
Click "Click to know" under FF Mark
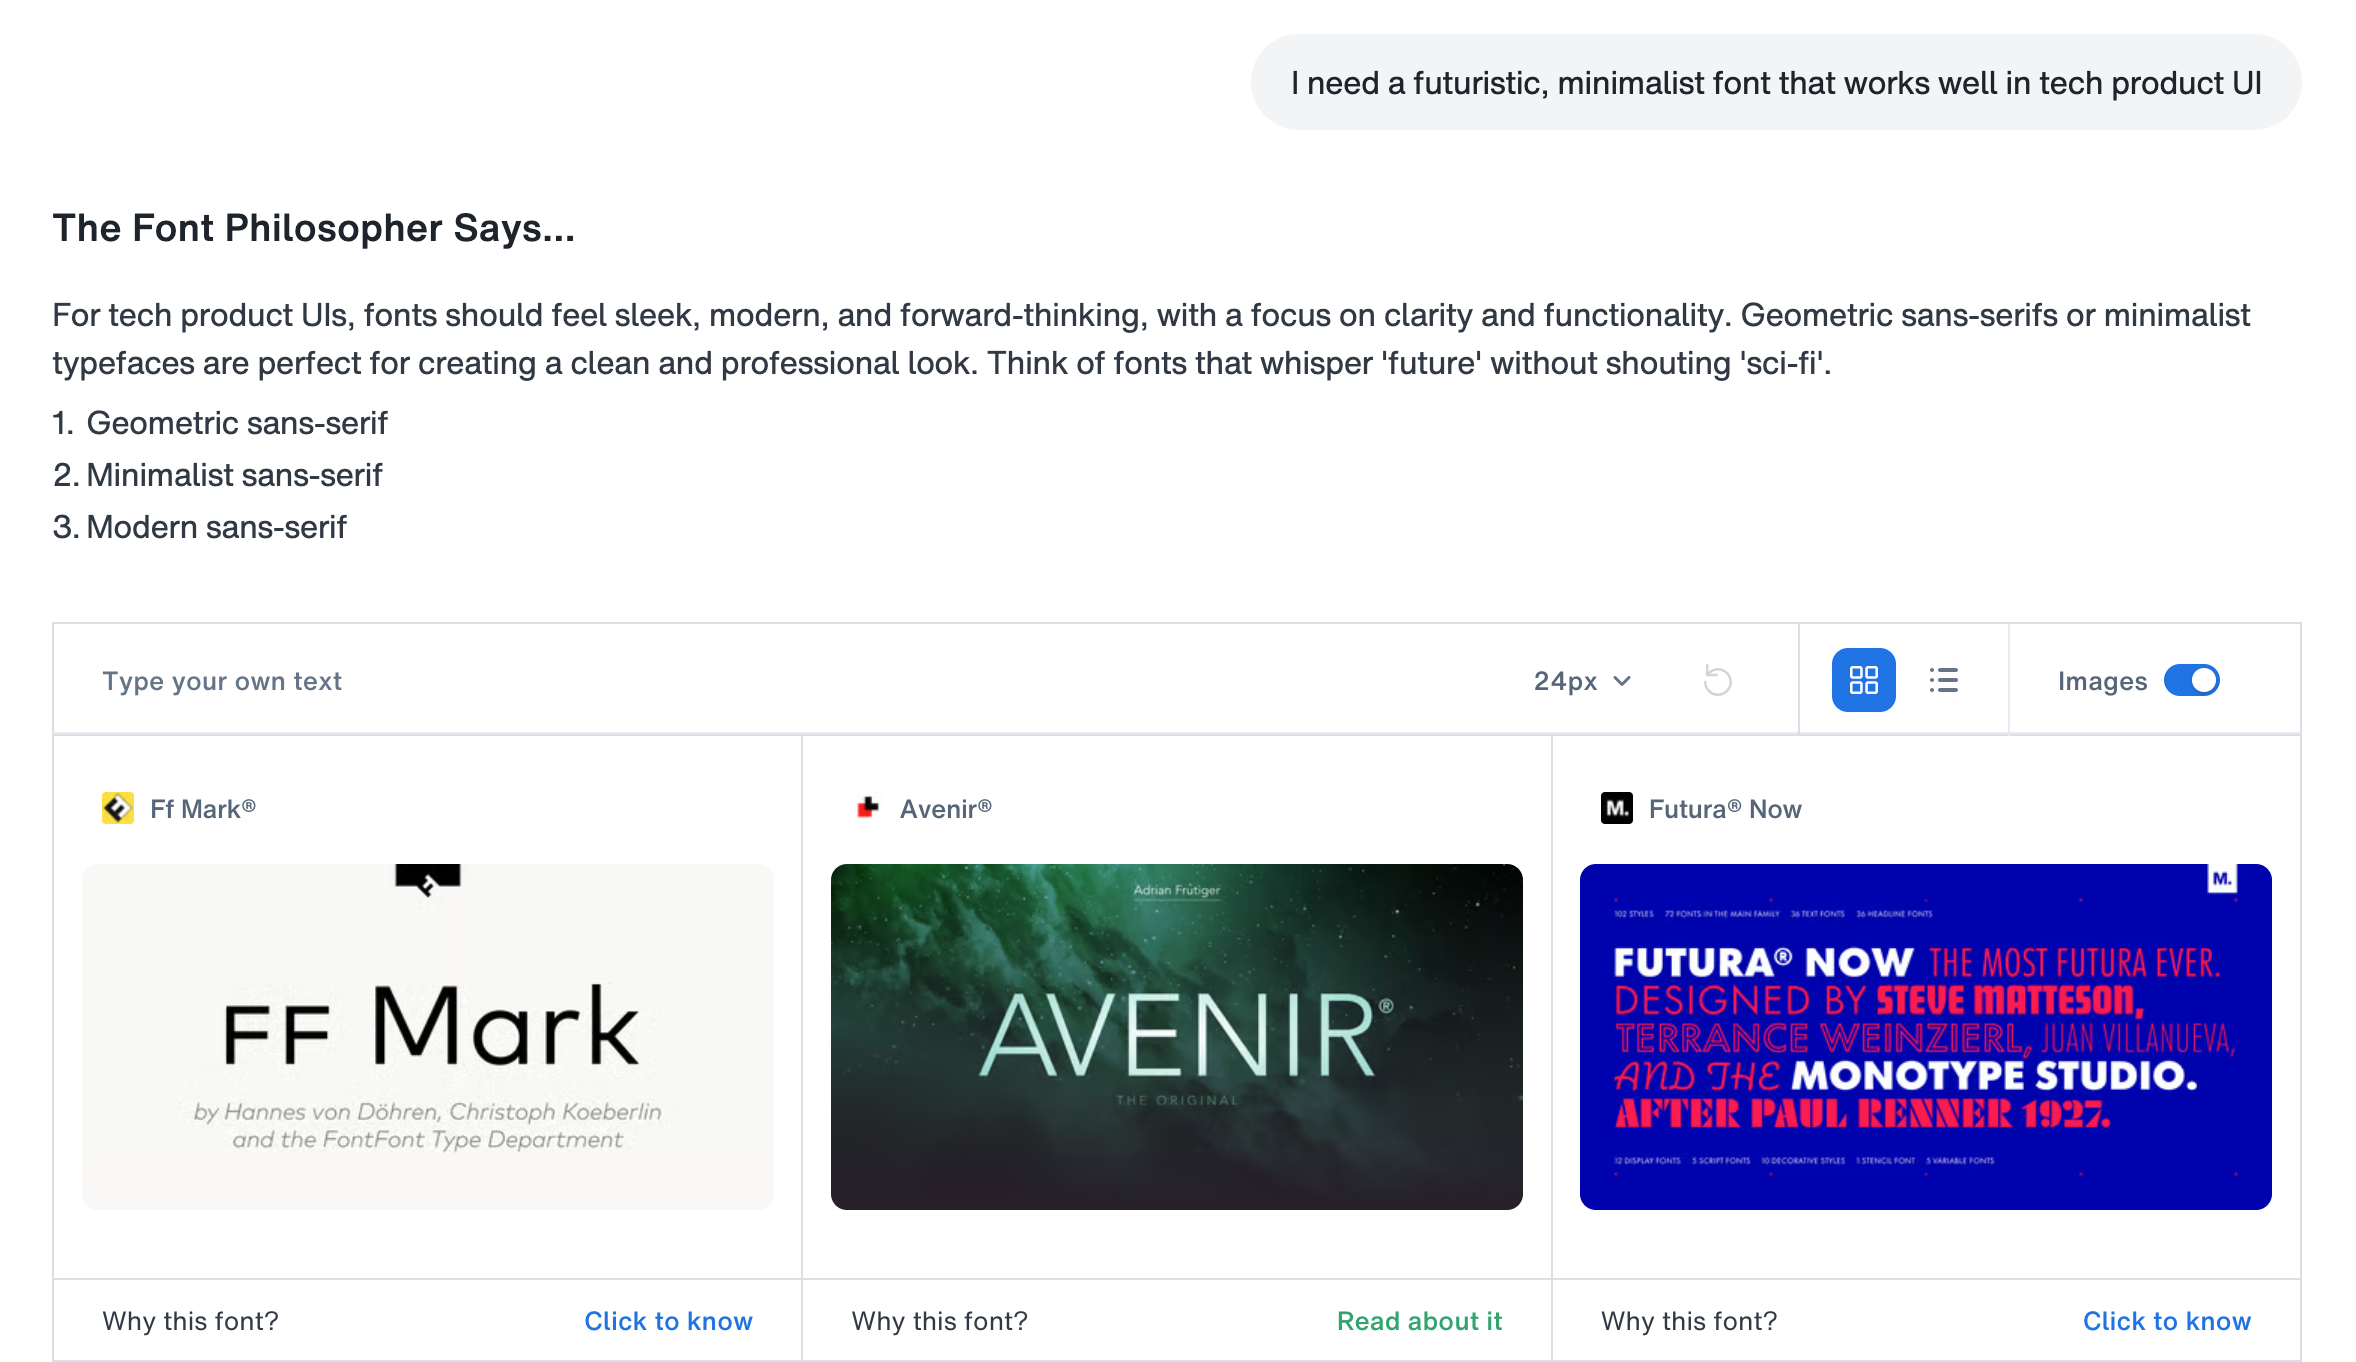click(668, 1321)
